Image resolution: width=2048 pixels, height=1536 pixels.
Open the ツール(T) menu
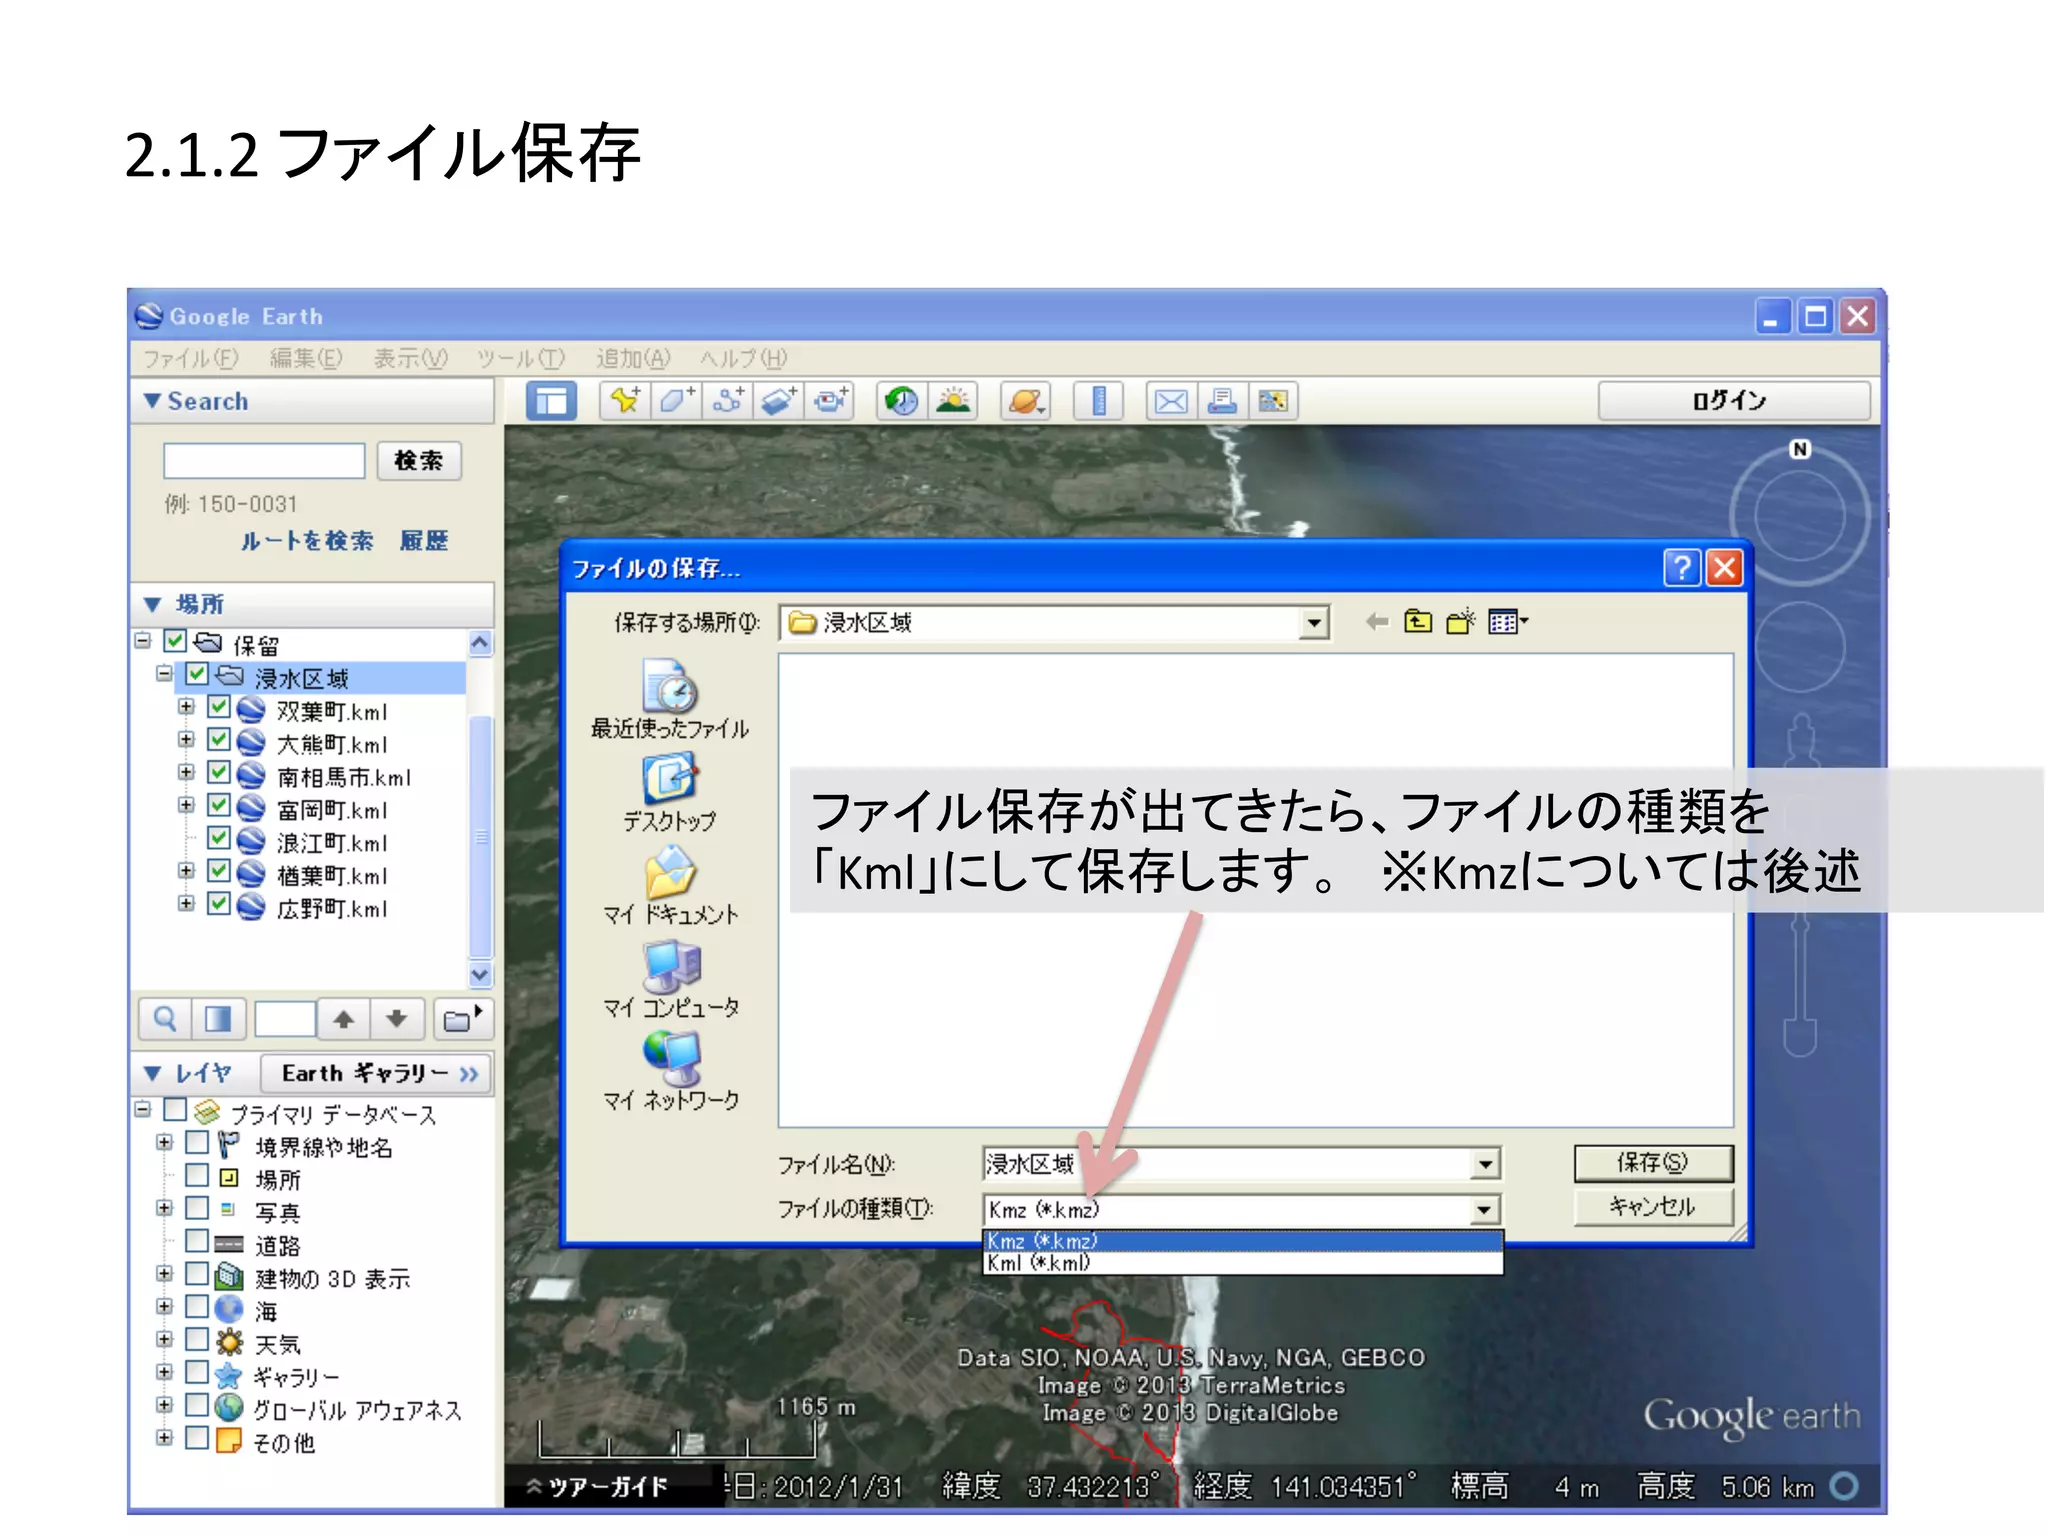click(521, 358)
